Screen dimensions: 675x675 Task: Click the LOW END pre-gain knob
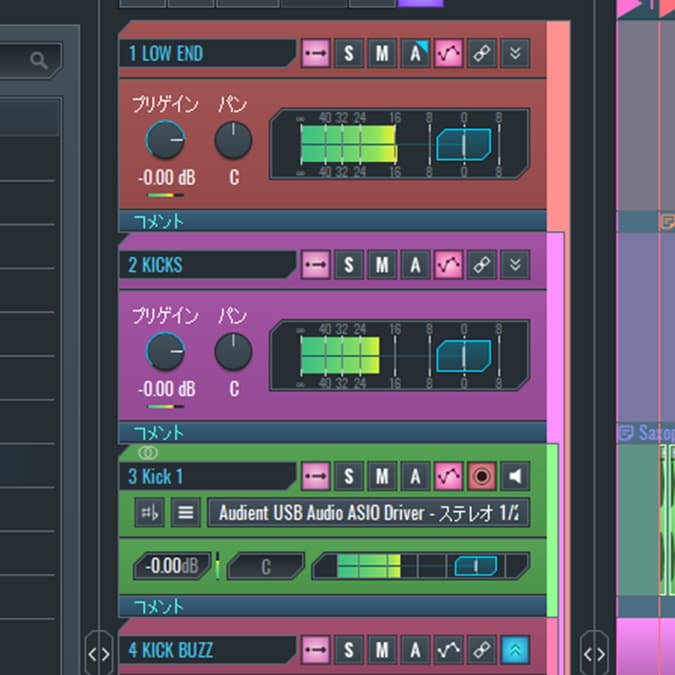[165, 140]
